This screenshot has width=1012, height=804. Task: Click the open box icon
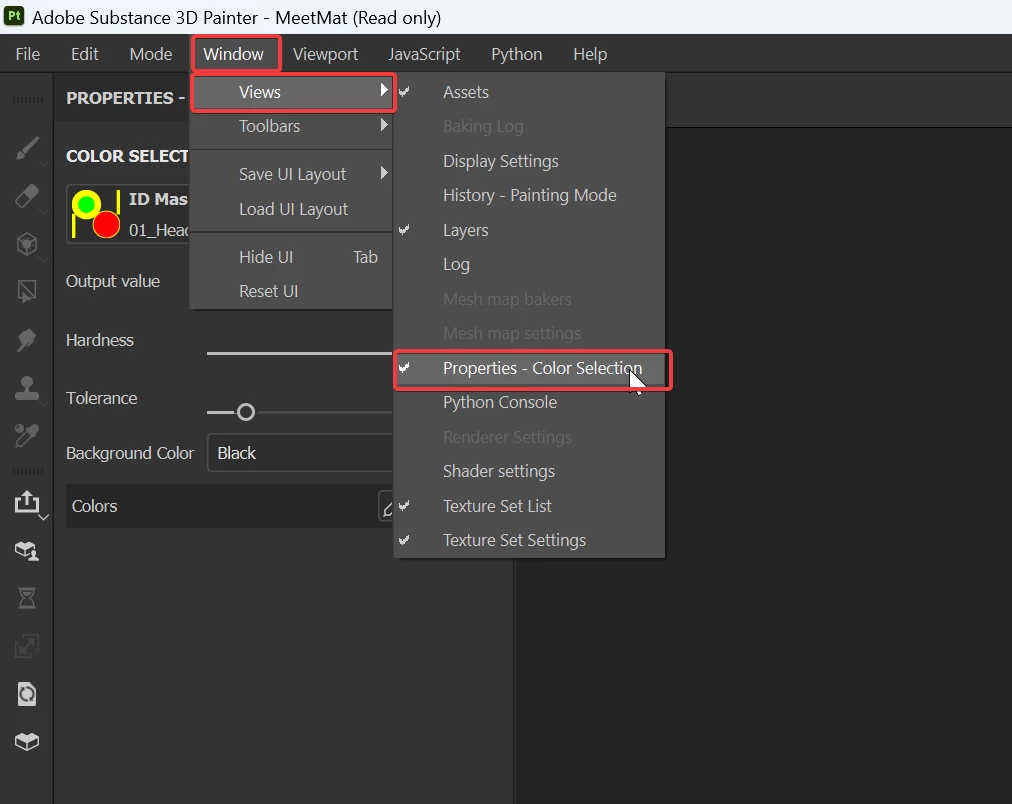[x=26, y=741]
